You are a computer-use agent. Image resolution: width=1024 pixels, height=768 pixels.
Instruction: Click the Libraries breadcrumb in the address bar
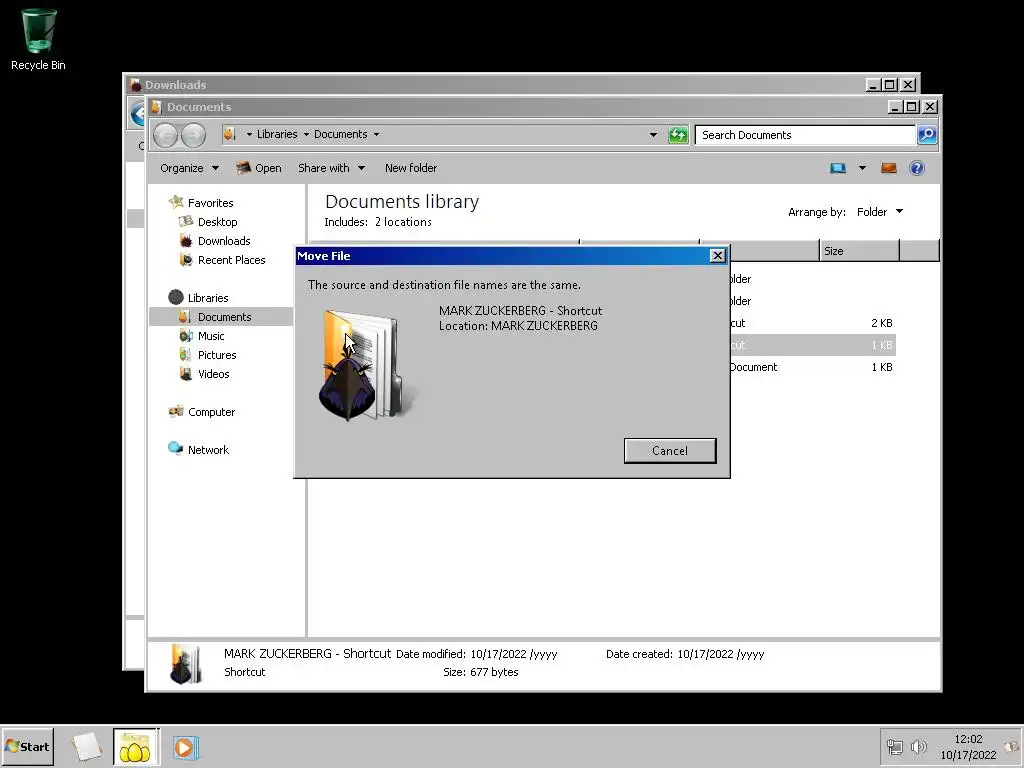click(x=277, y=134)
